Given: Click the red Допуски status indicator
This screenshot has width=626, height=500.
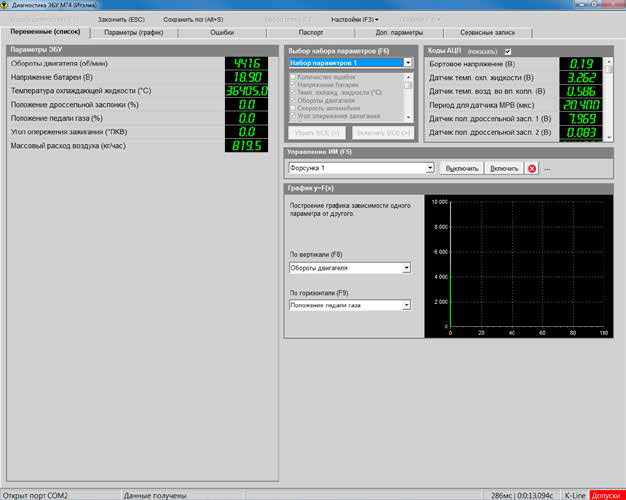Looking at the screenshot, I should coord(606,495).
